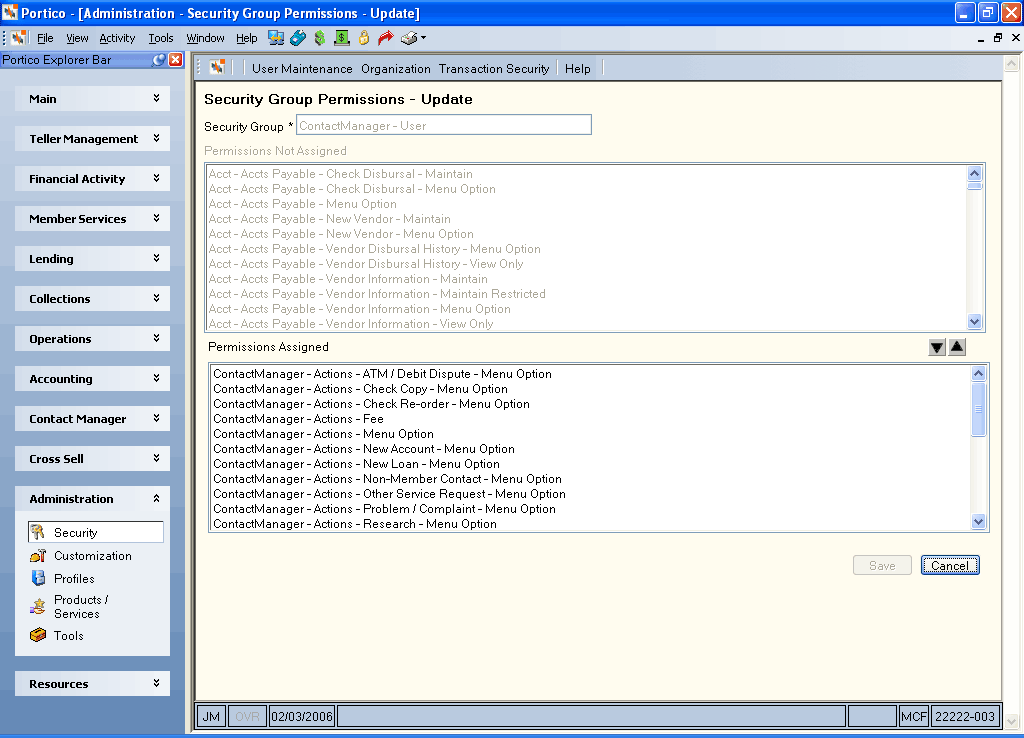This screenshot has width=1024, height=738.
Task: Expand the Collections section
Action: (x=92, y=298)
